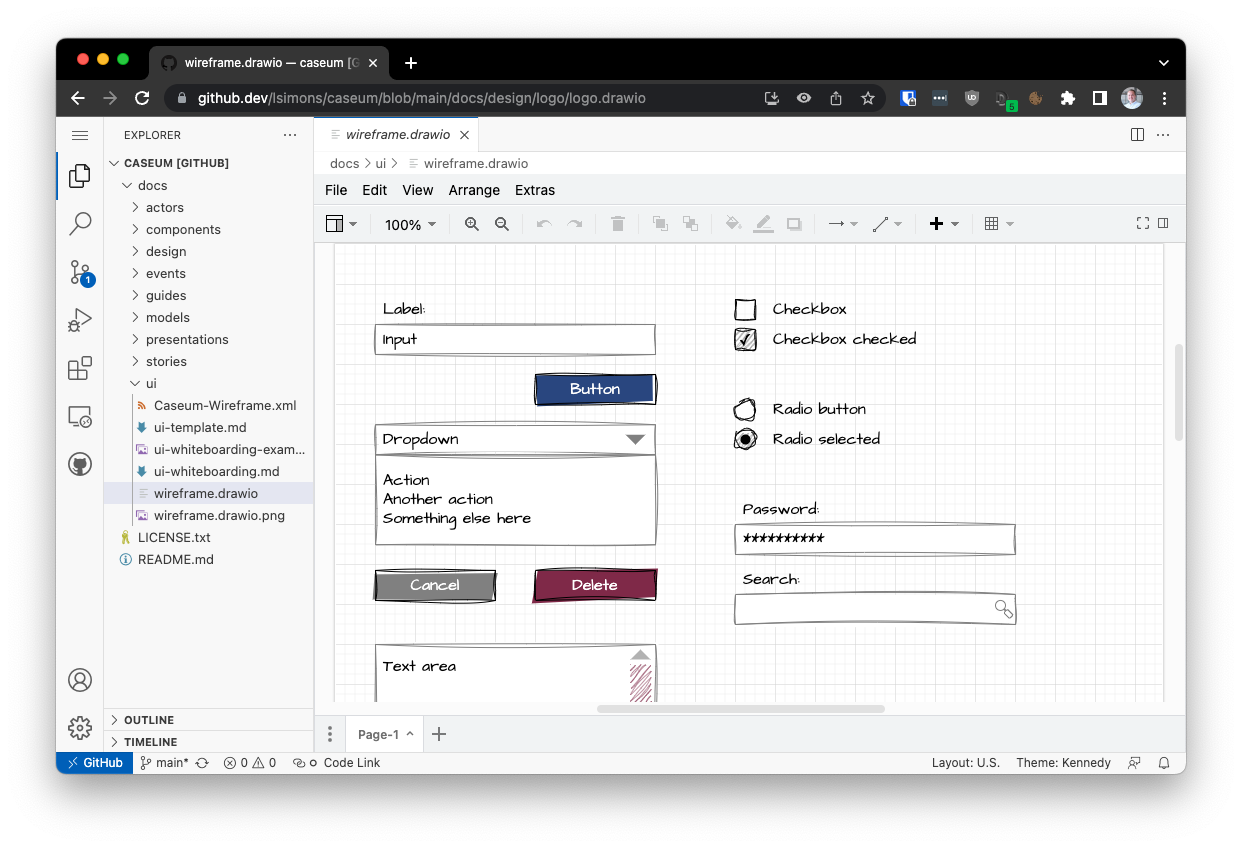Open the Extensions view
This screenshot has width=1242, height=848.
pos(80,368)
